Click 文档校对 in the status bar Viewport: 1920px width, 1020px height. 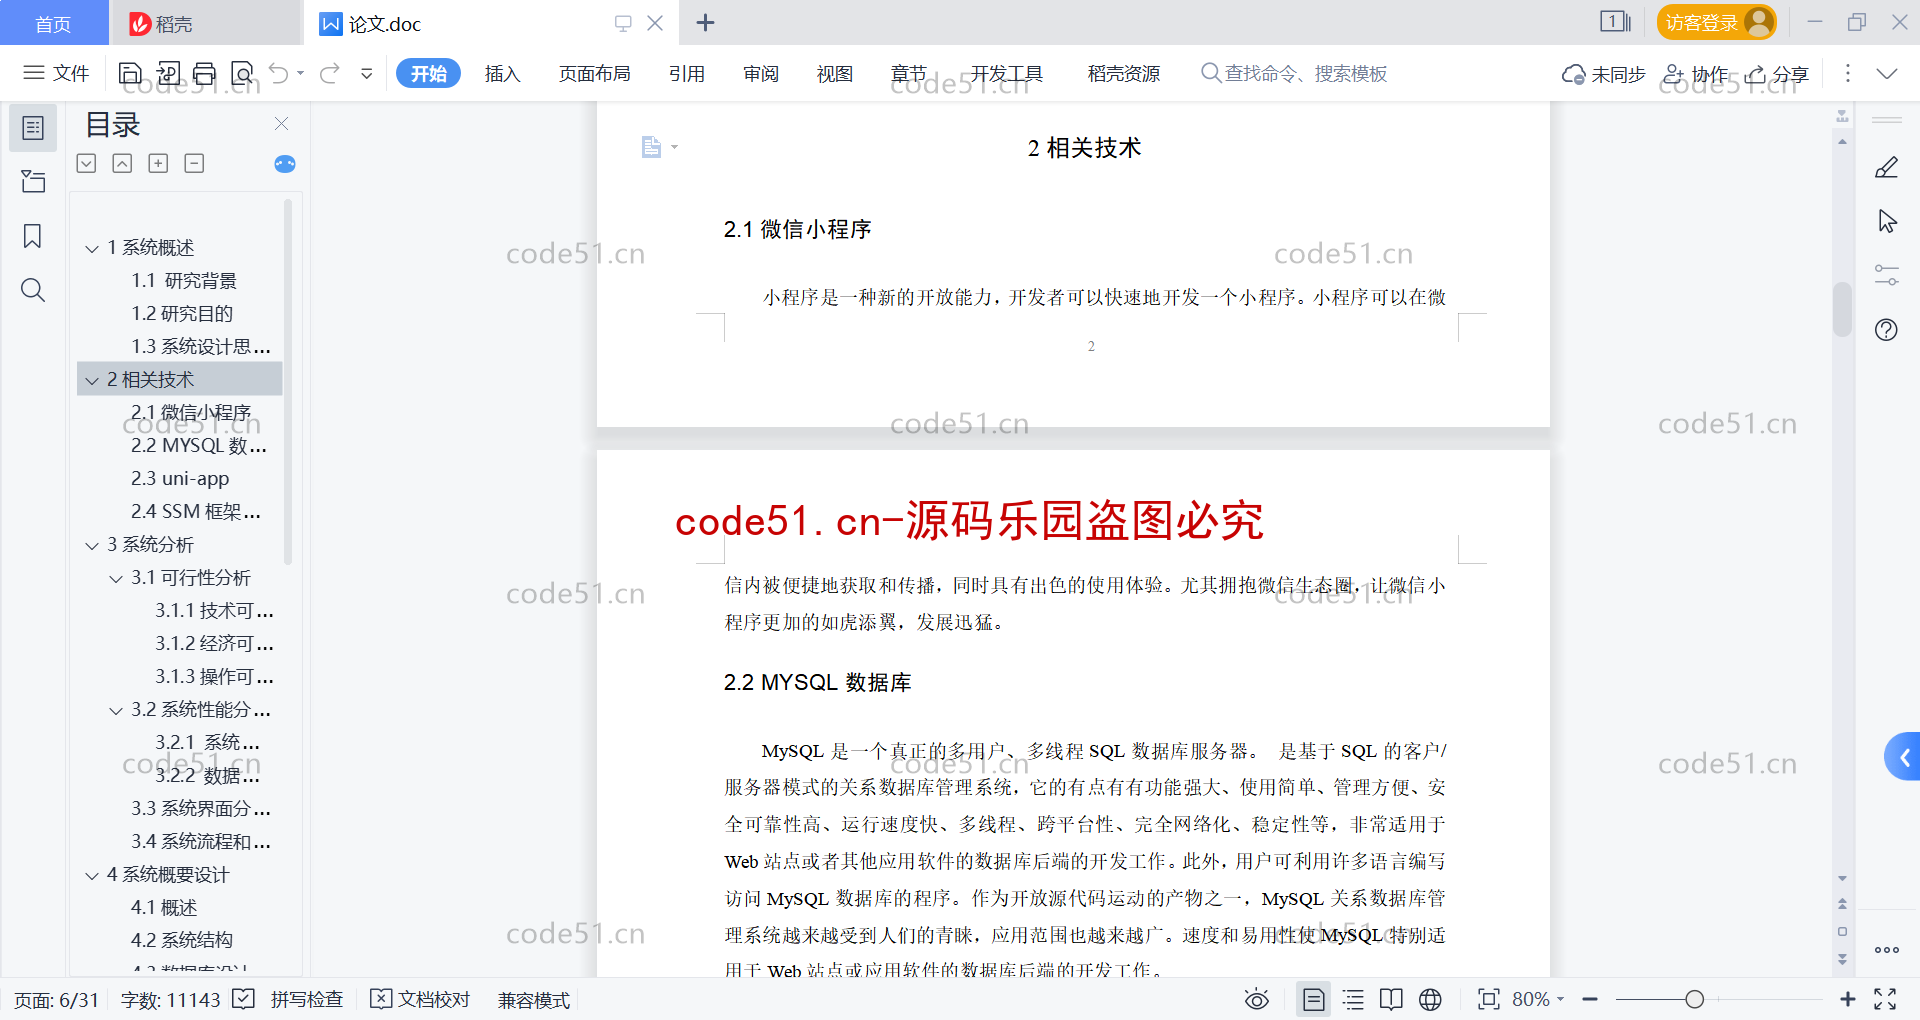pyautogui.click(x=421, y=999)
